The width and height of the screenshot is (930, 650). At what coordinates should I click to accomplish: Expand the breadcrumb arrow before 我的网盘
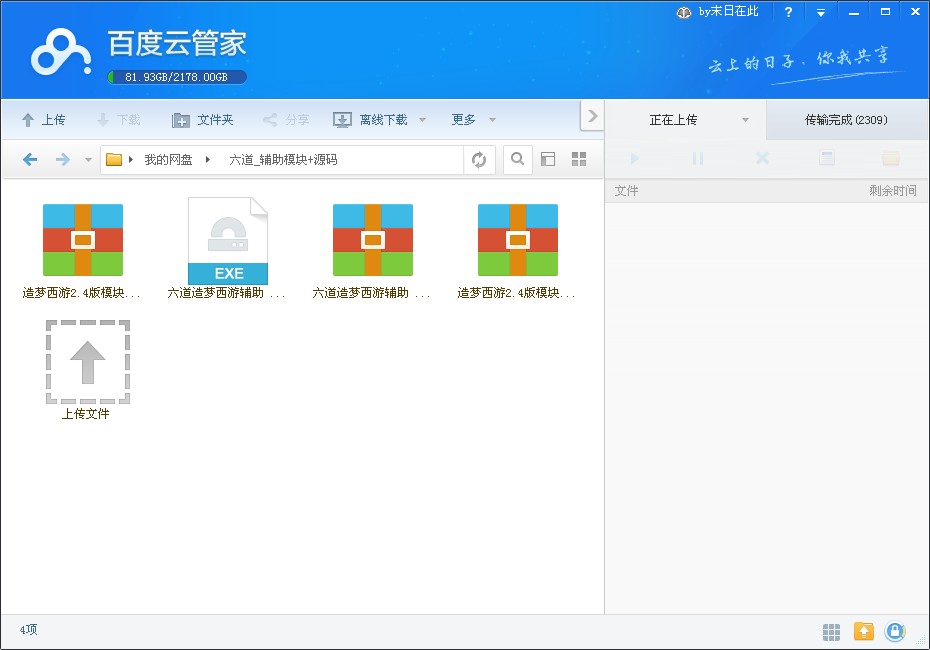pyautogui.click(x=130, y=159)
